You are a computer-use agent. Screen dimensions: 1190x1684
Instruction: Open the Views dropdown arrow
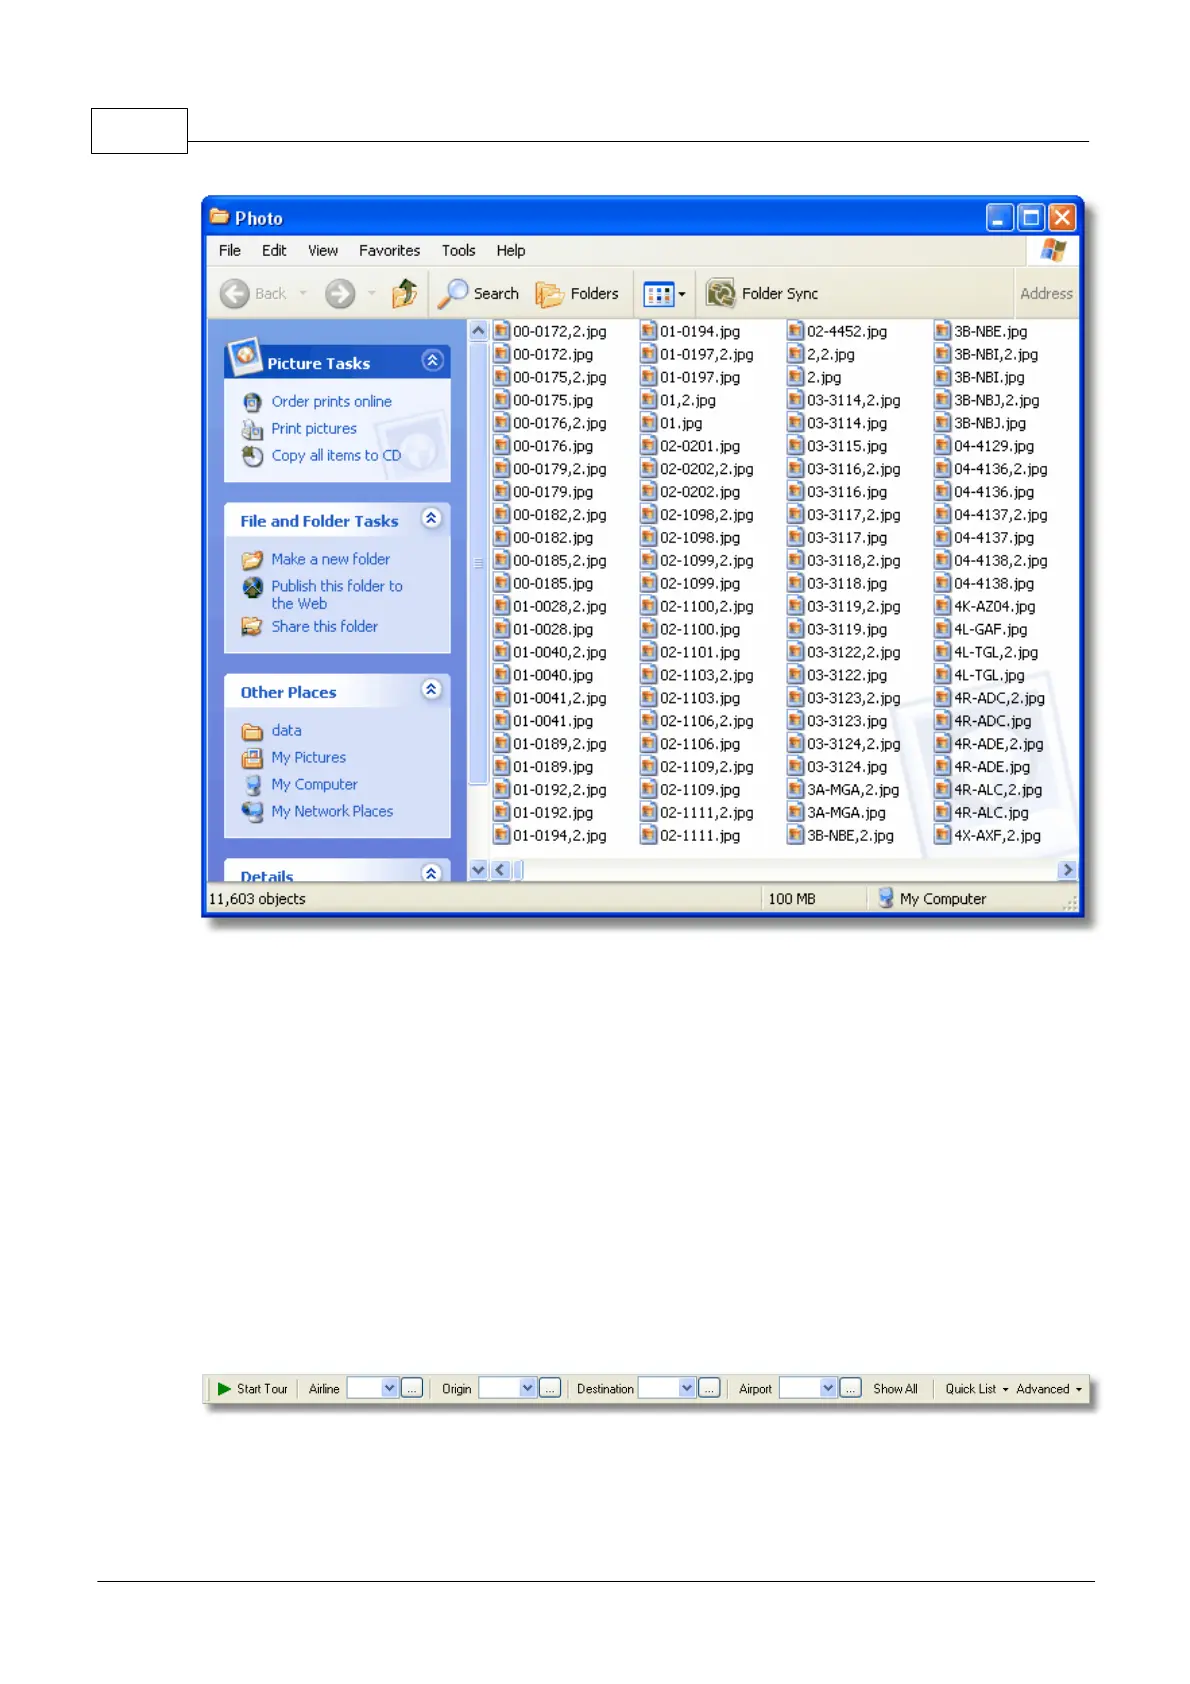(x=682, y=294)
